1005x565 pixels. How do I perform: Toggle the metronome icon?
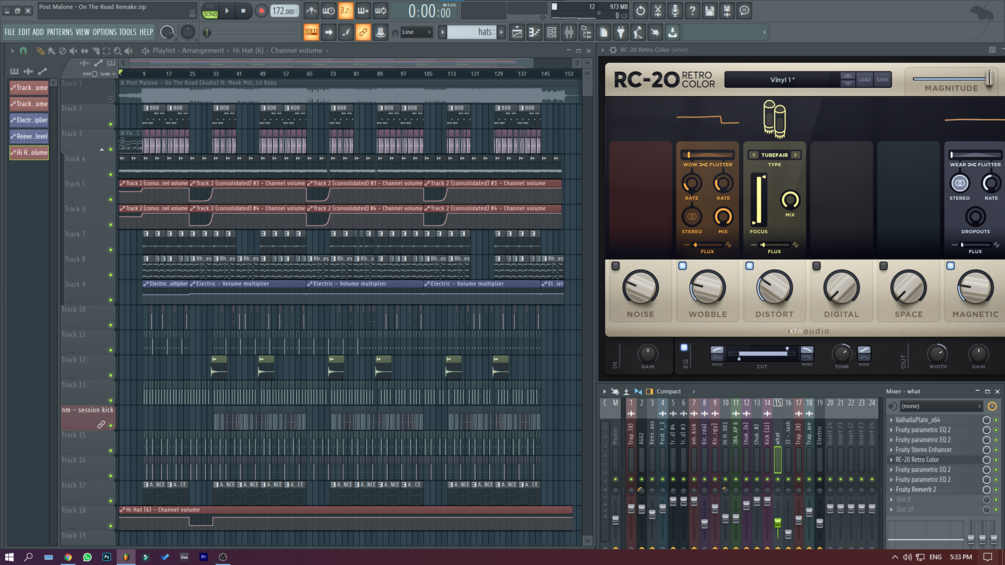coord(311,11)
